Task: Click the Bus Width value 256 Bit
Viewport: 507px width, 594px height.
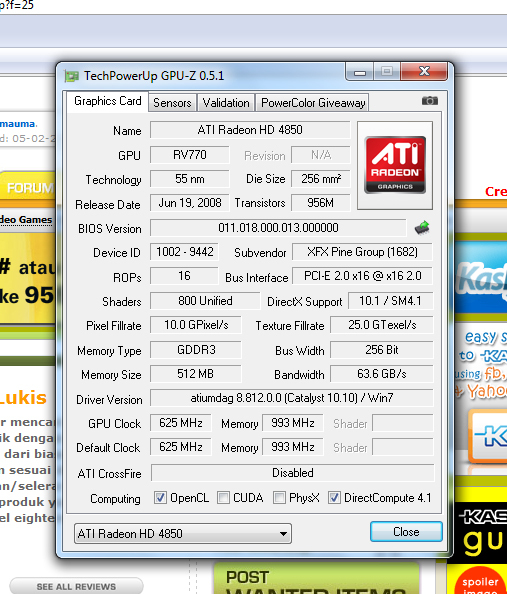Action: [x=382, y=350]
